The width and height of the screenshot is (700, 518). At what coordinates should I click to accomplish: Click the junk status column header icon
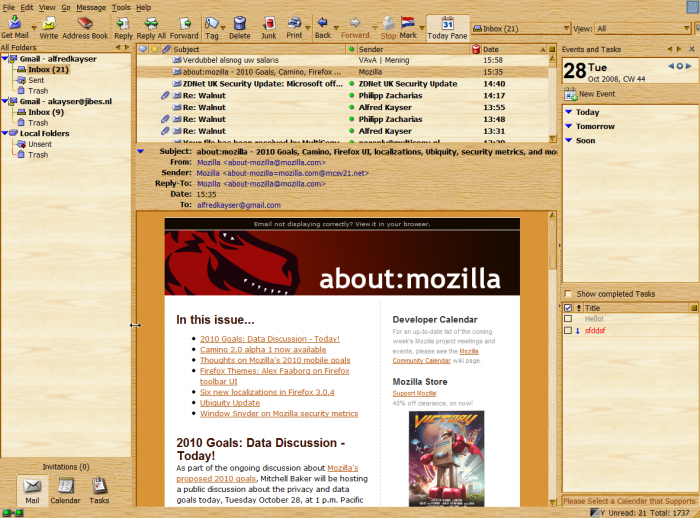click(476, 49)
